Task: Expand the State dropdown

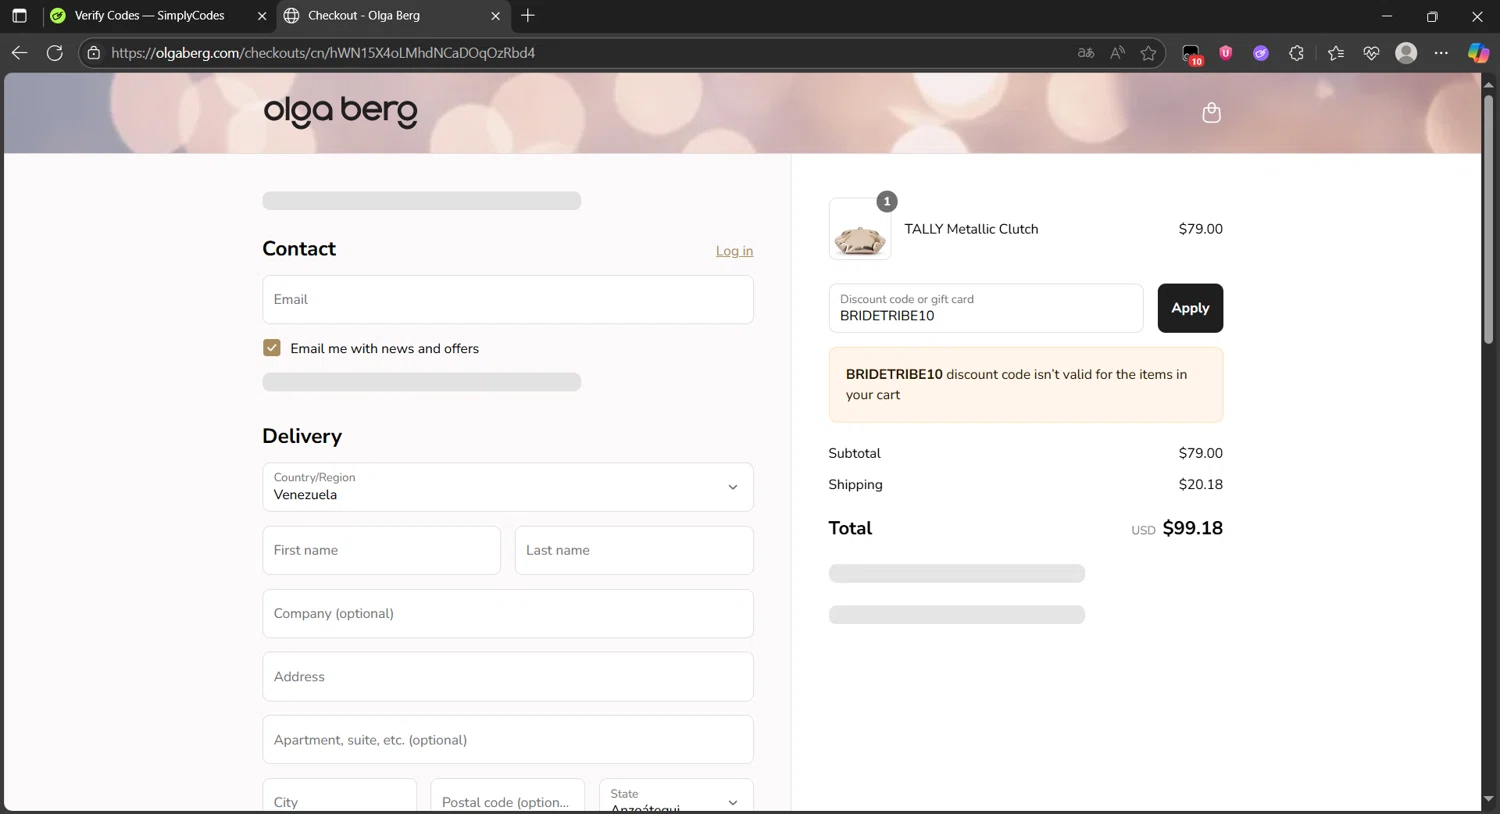Action: pyautogui.click(x=676, y=796)
